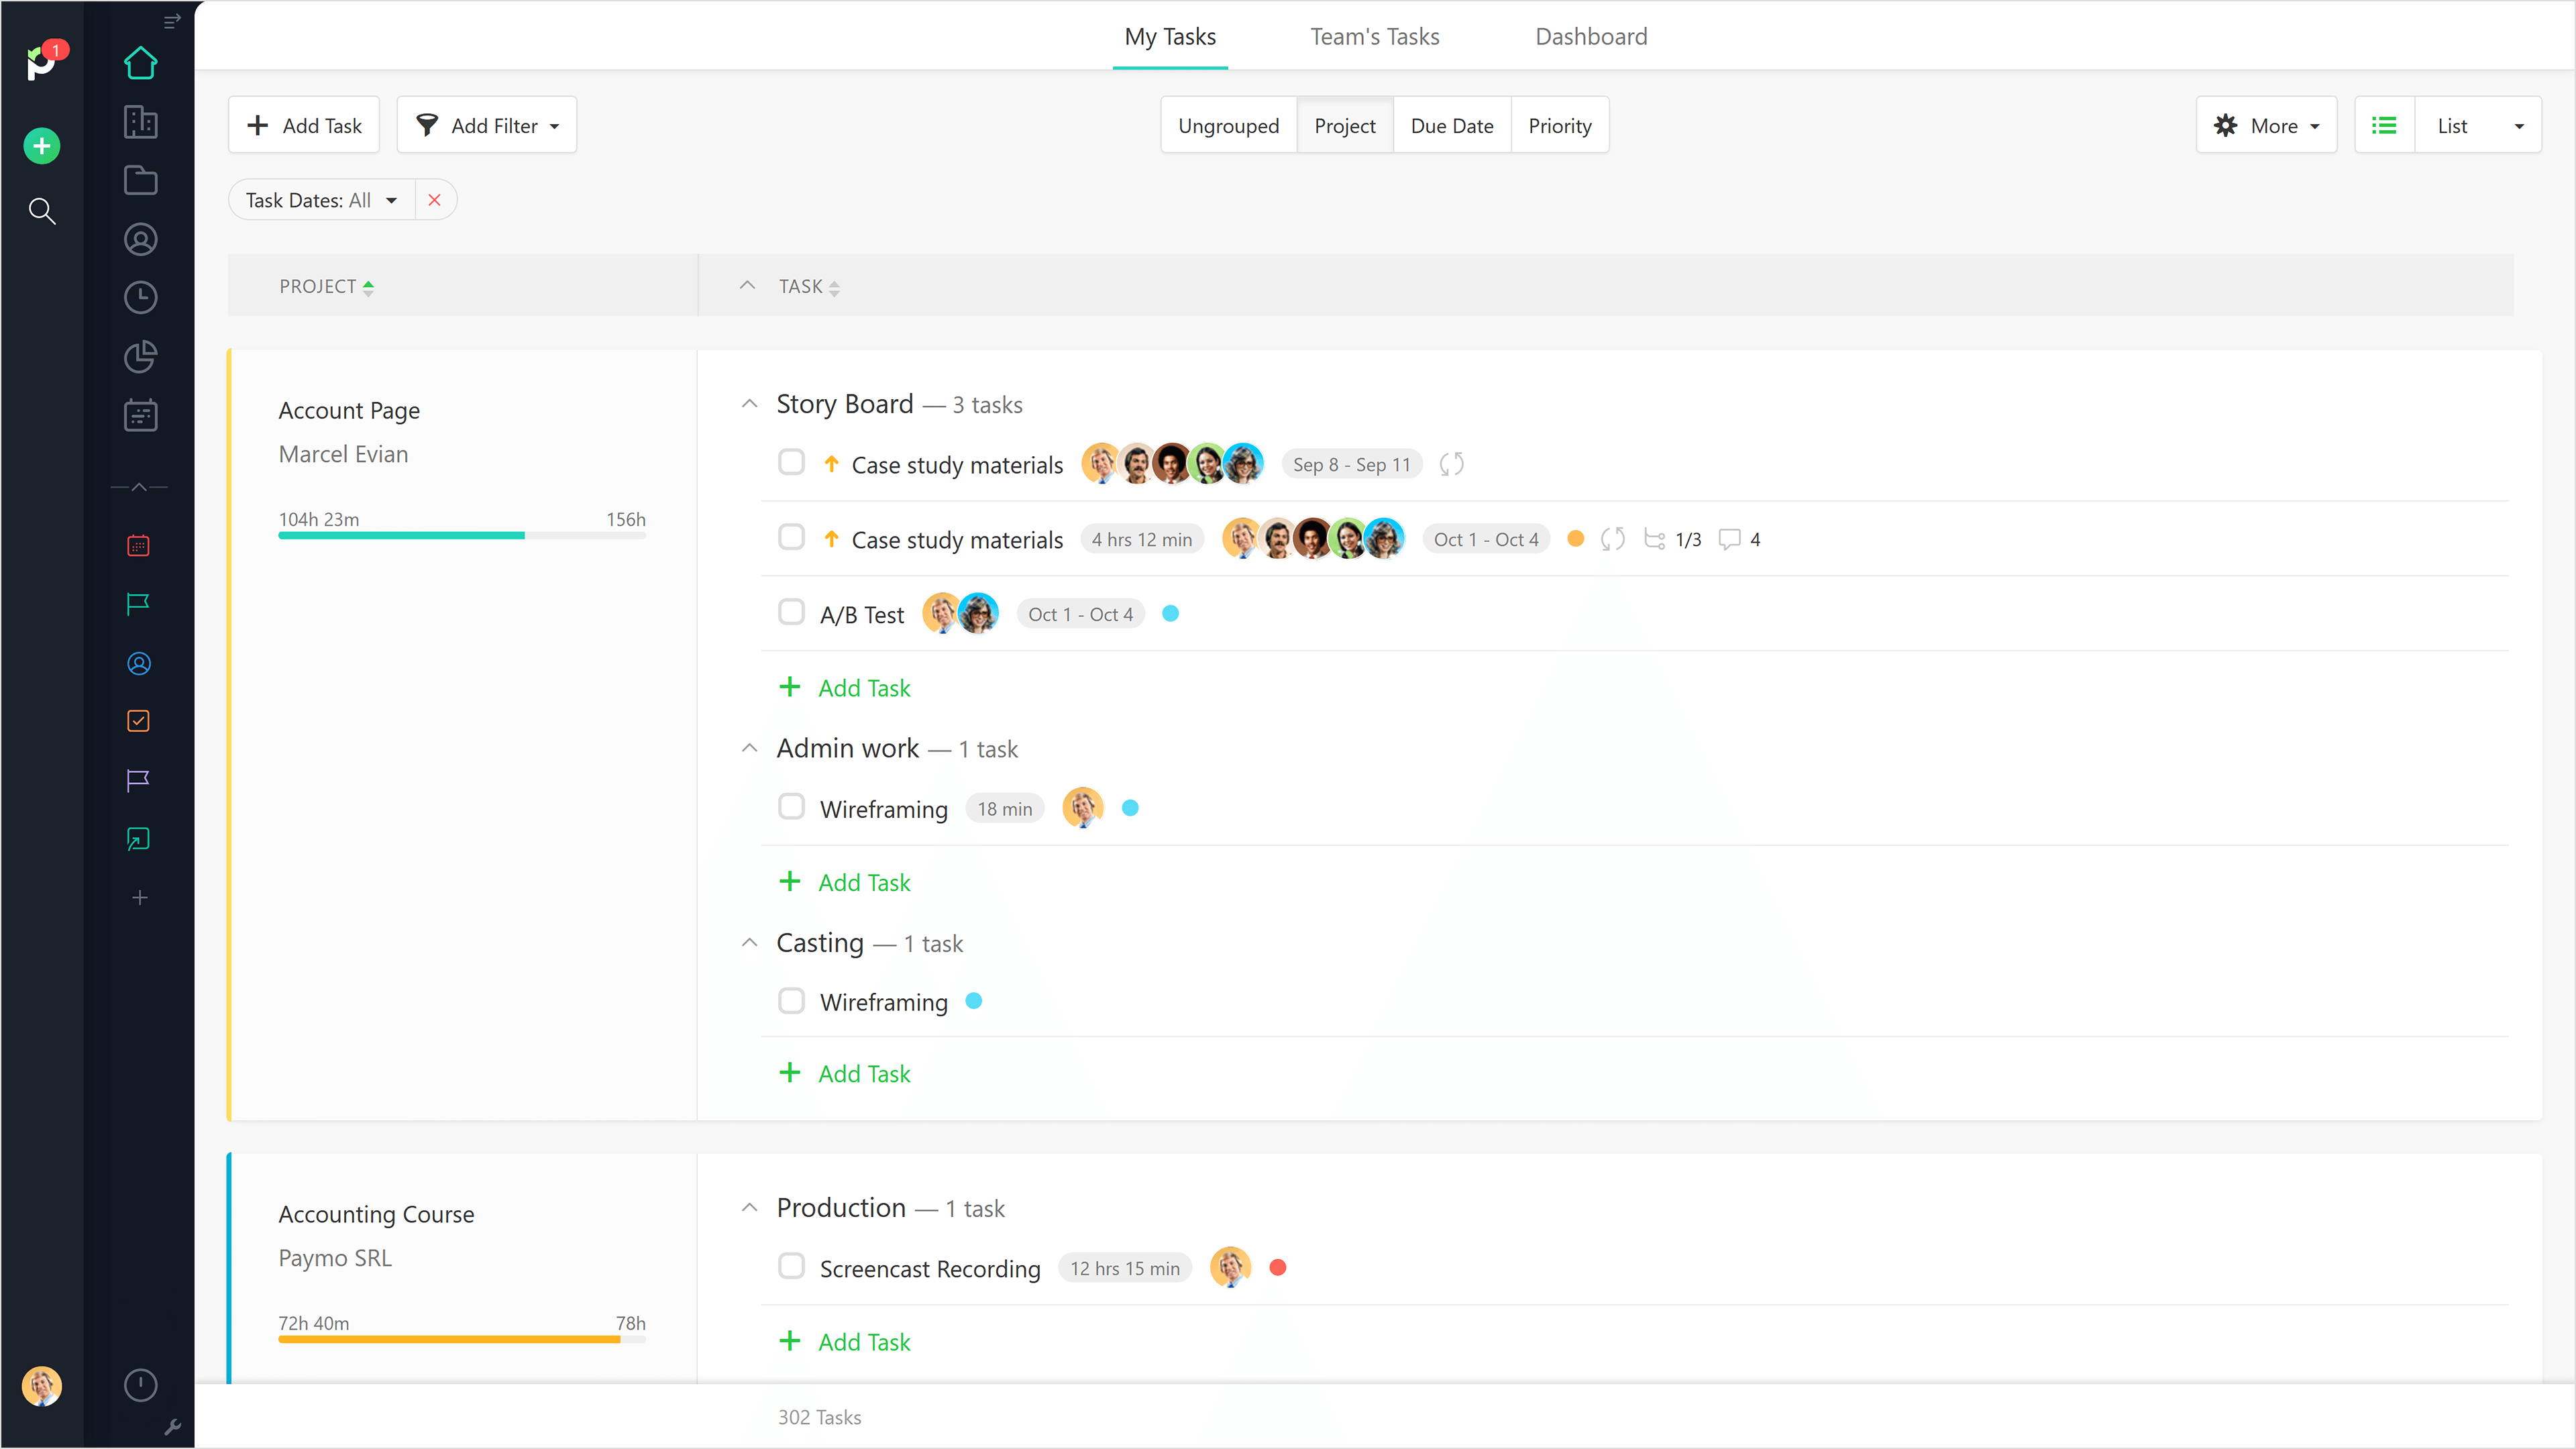Image resolution: width=2576 pixels, height=1449 pixels.
Task: Click the comments icon on Case study materials
Action: click(1729, 540)
